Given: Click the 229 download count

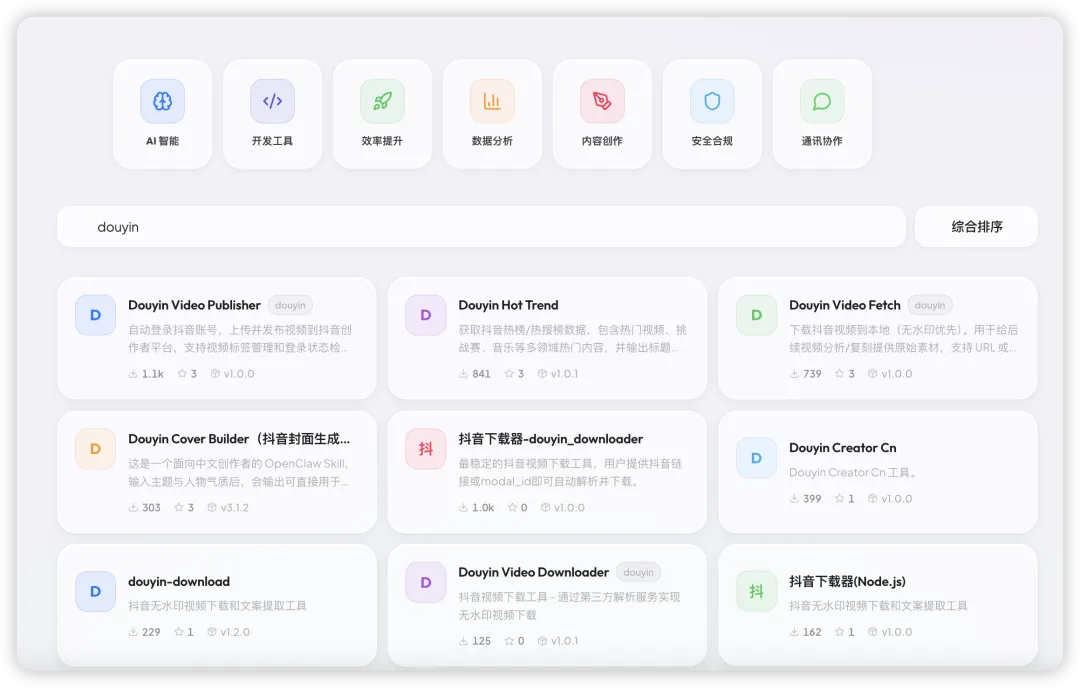Looking at the screenshot, I should pos(152,632).
